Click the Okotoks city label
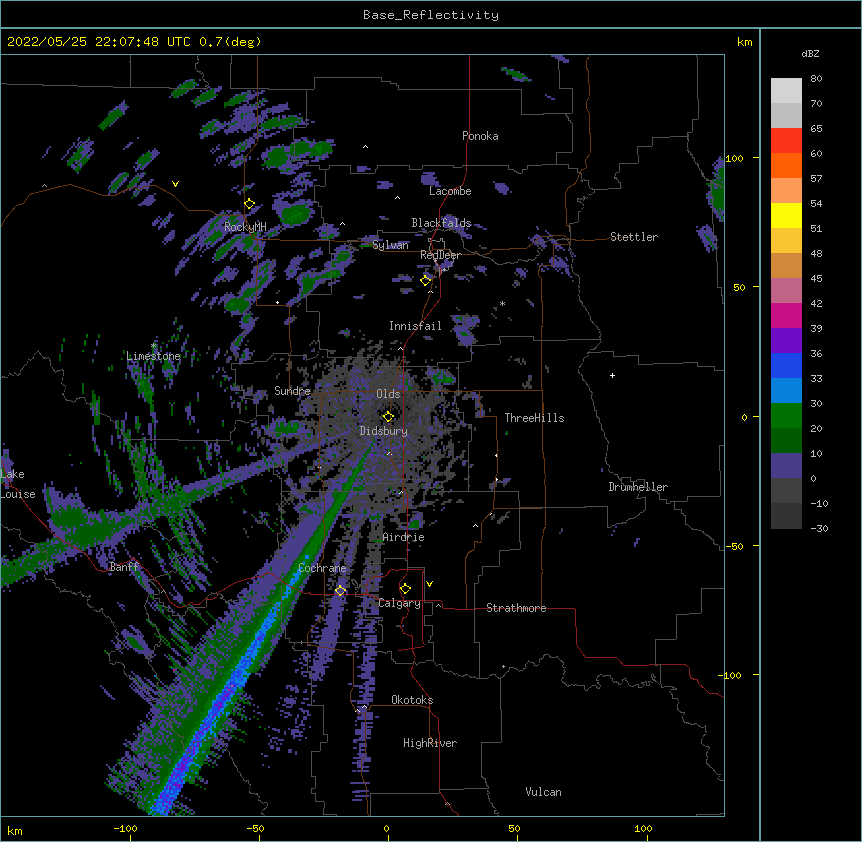Screen dimensions: 862x842 [412, 700]
